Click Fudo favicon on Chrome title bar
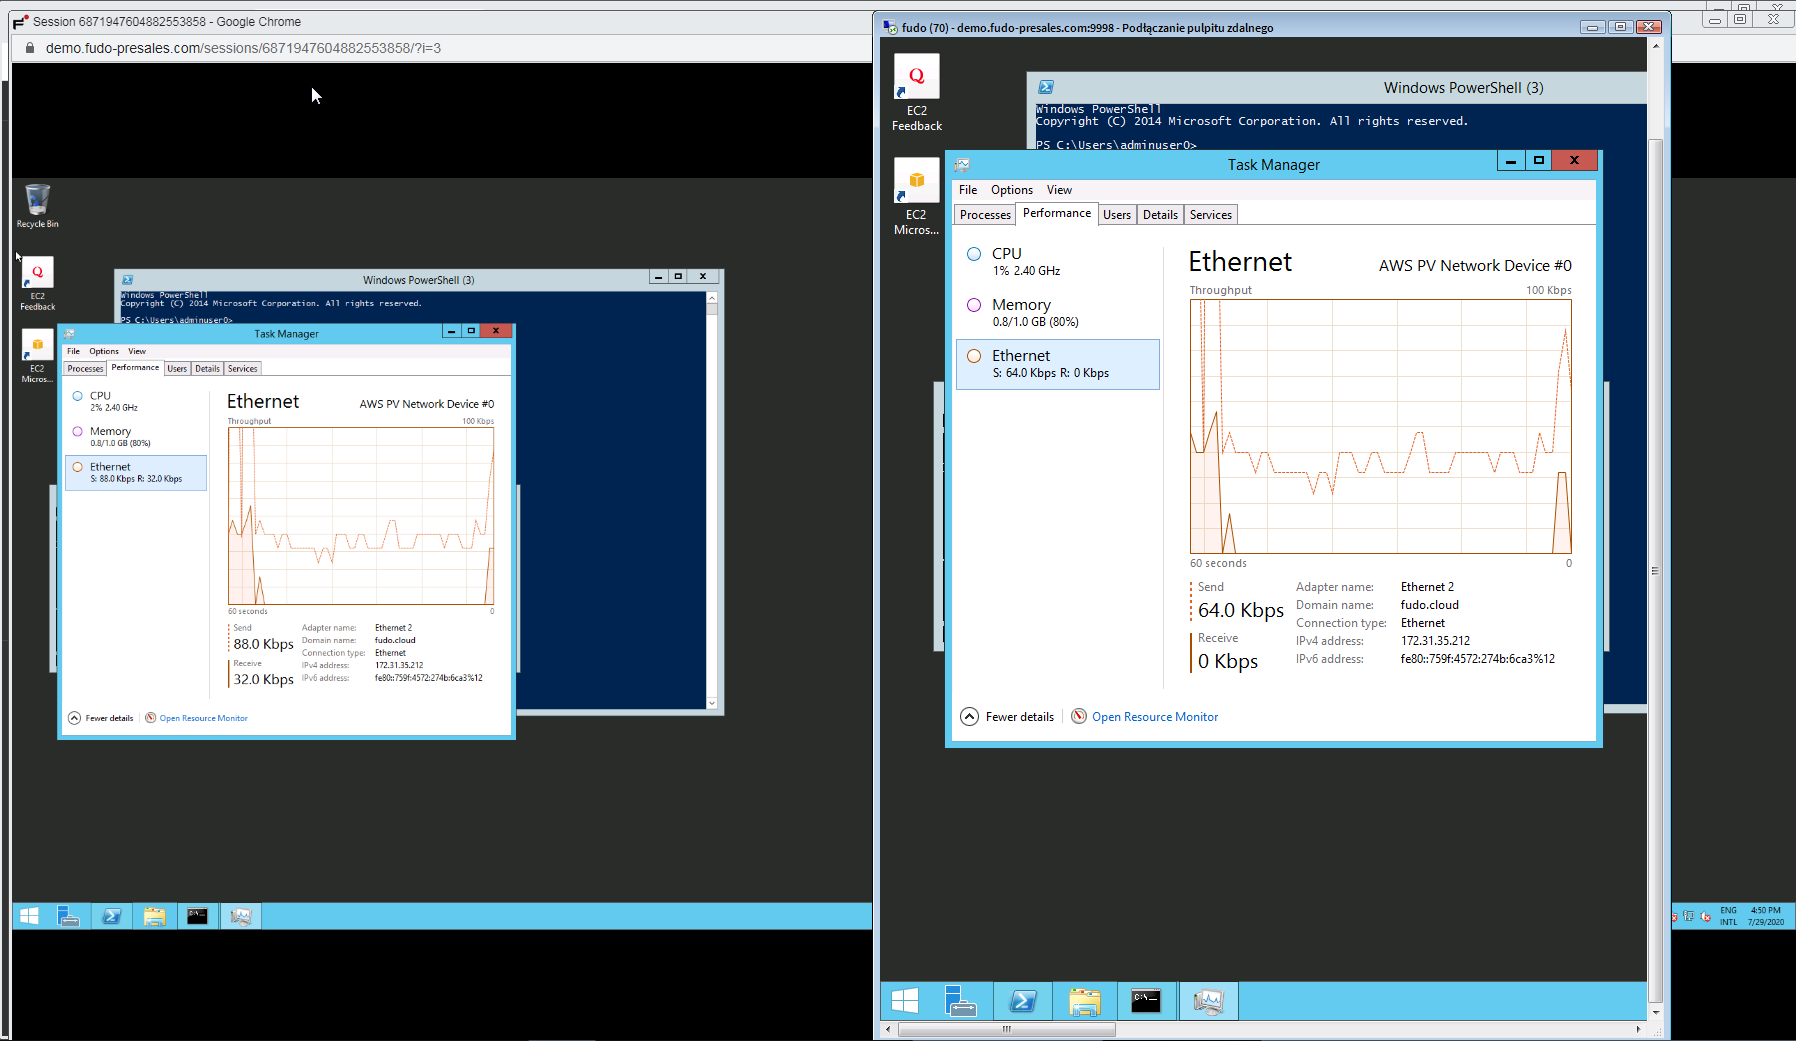 click(x=20, y=22)
